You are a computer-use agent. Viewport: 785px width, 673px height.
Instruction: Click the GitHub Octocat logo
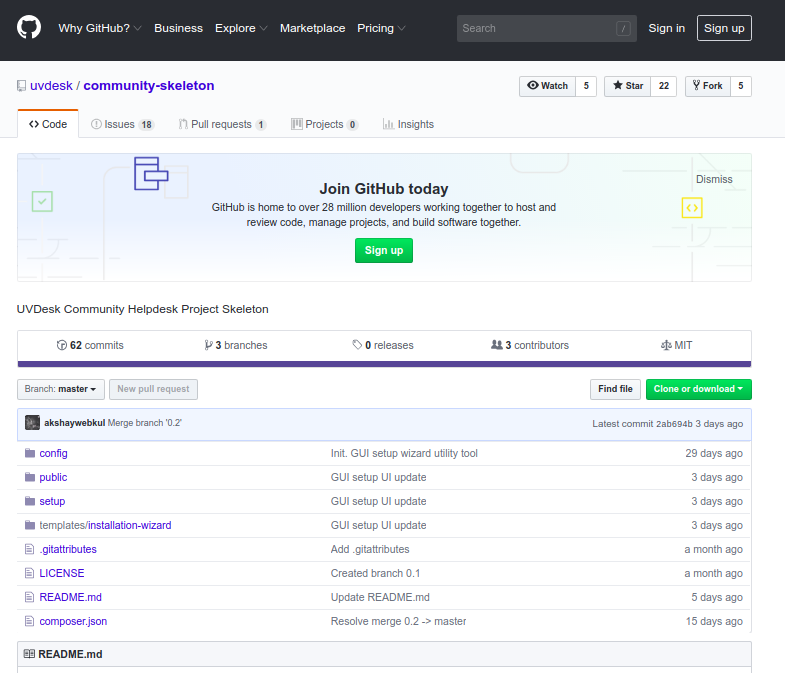[x=29, y=28]
